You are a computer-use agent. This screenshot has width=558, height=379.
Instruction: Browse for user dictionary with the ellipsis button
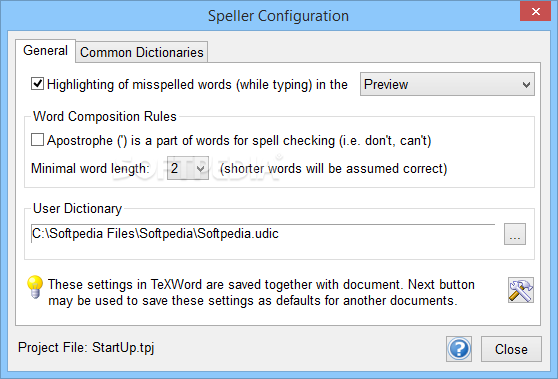coord(515,234)
